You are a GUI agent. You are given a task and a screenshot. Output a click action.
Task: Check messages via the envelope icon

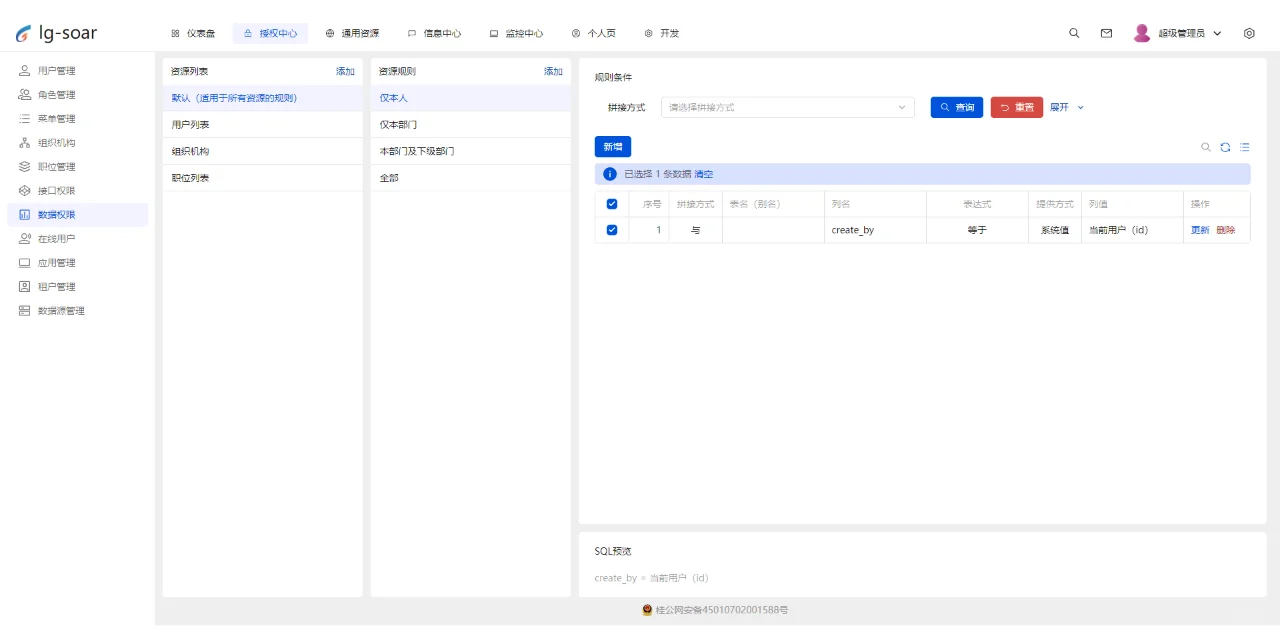point(1106,33)
